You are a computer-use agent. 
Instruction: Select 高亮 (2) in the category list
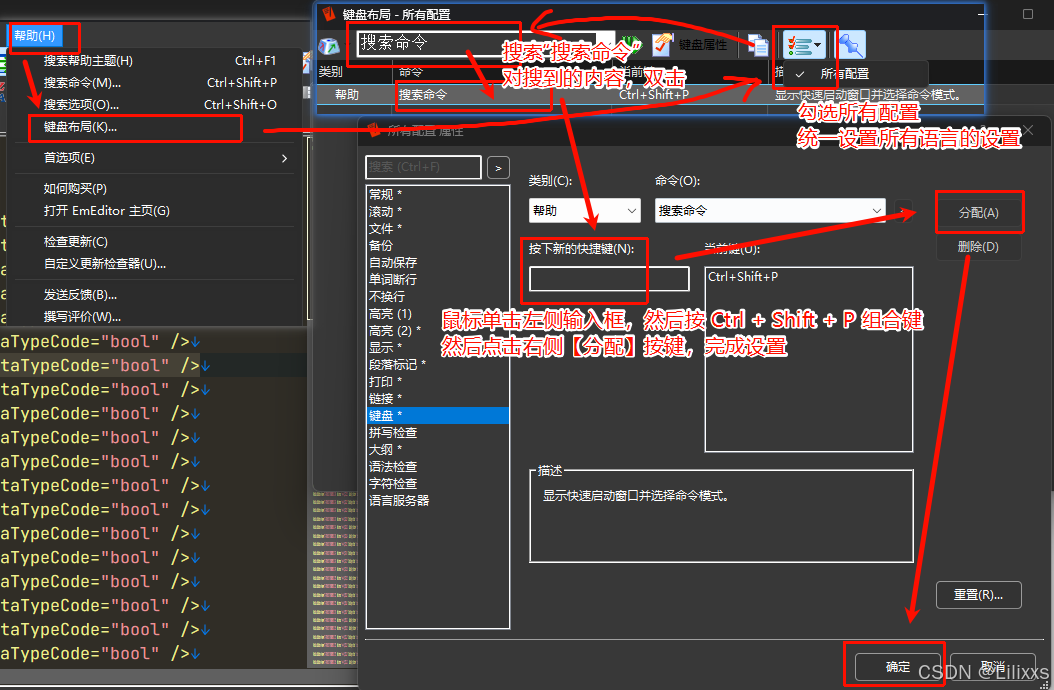(x=437, y=330)
